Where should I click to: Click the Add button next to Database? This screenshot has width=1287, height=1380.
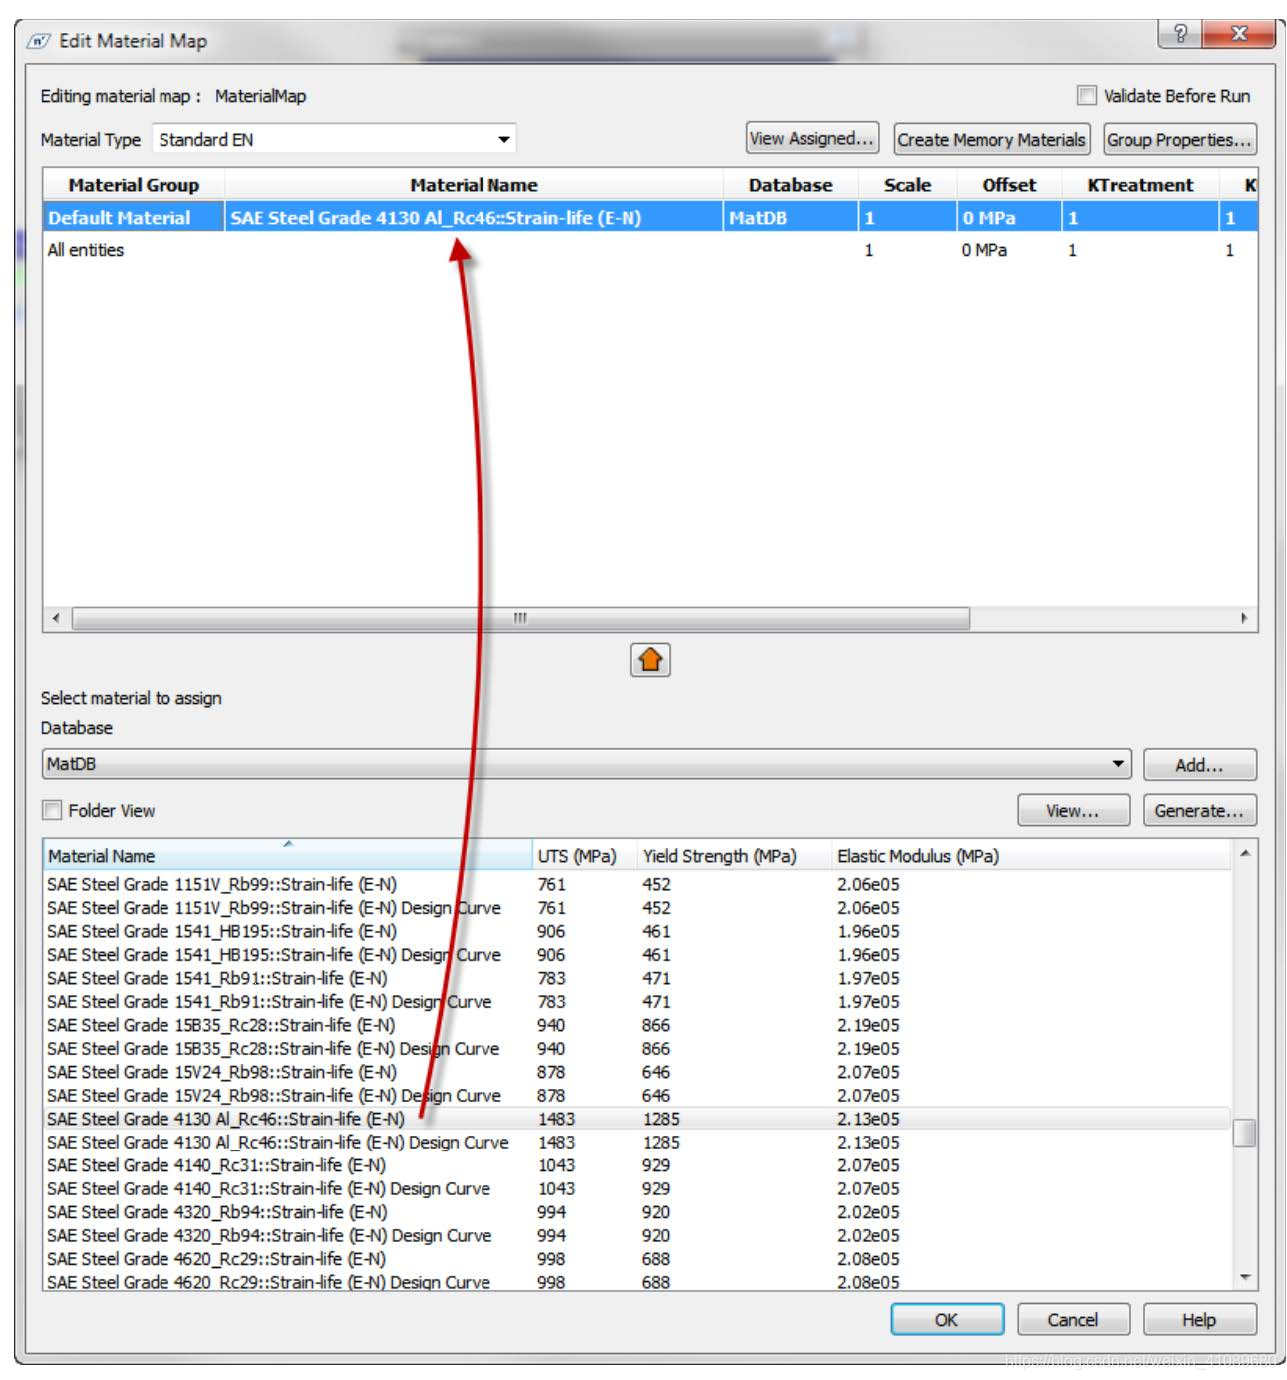coord(1199,763)
